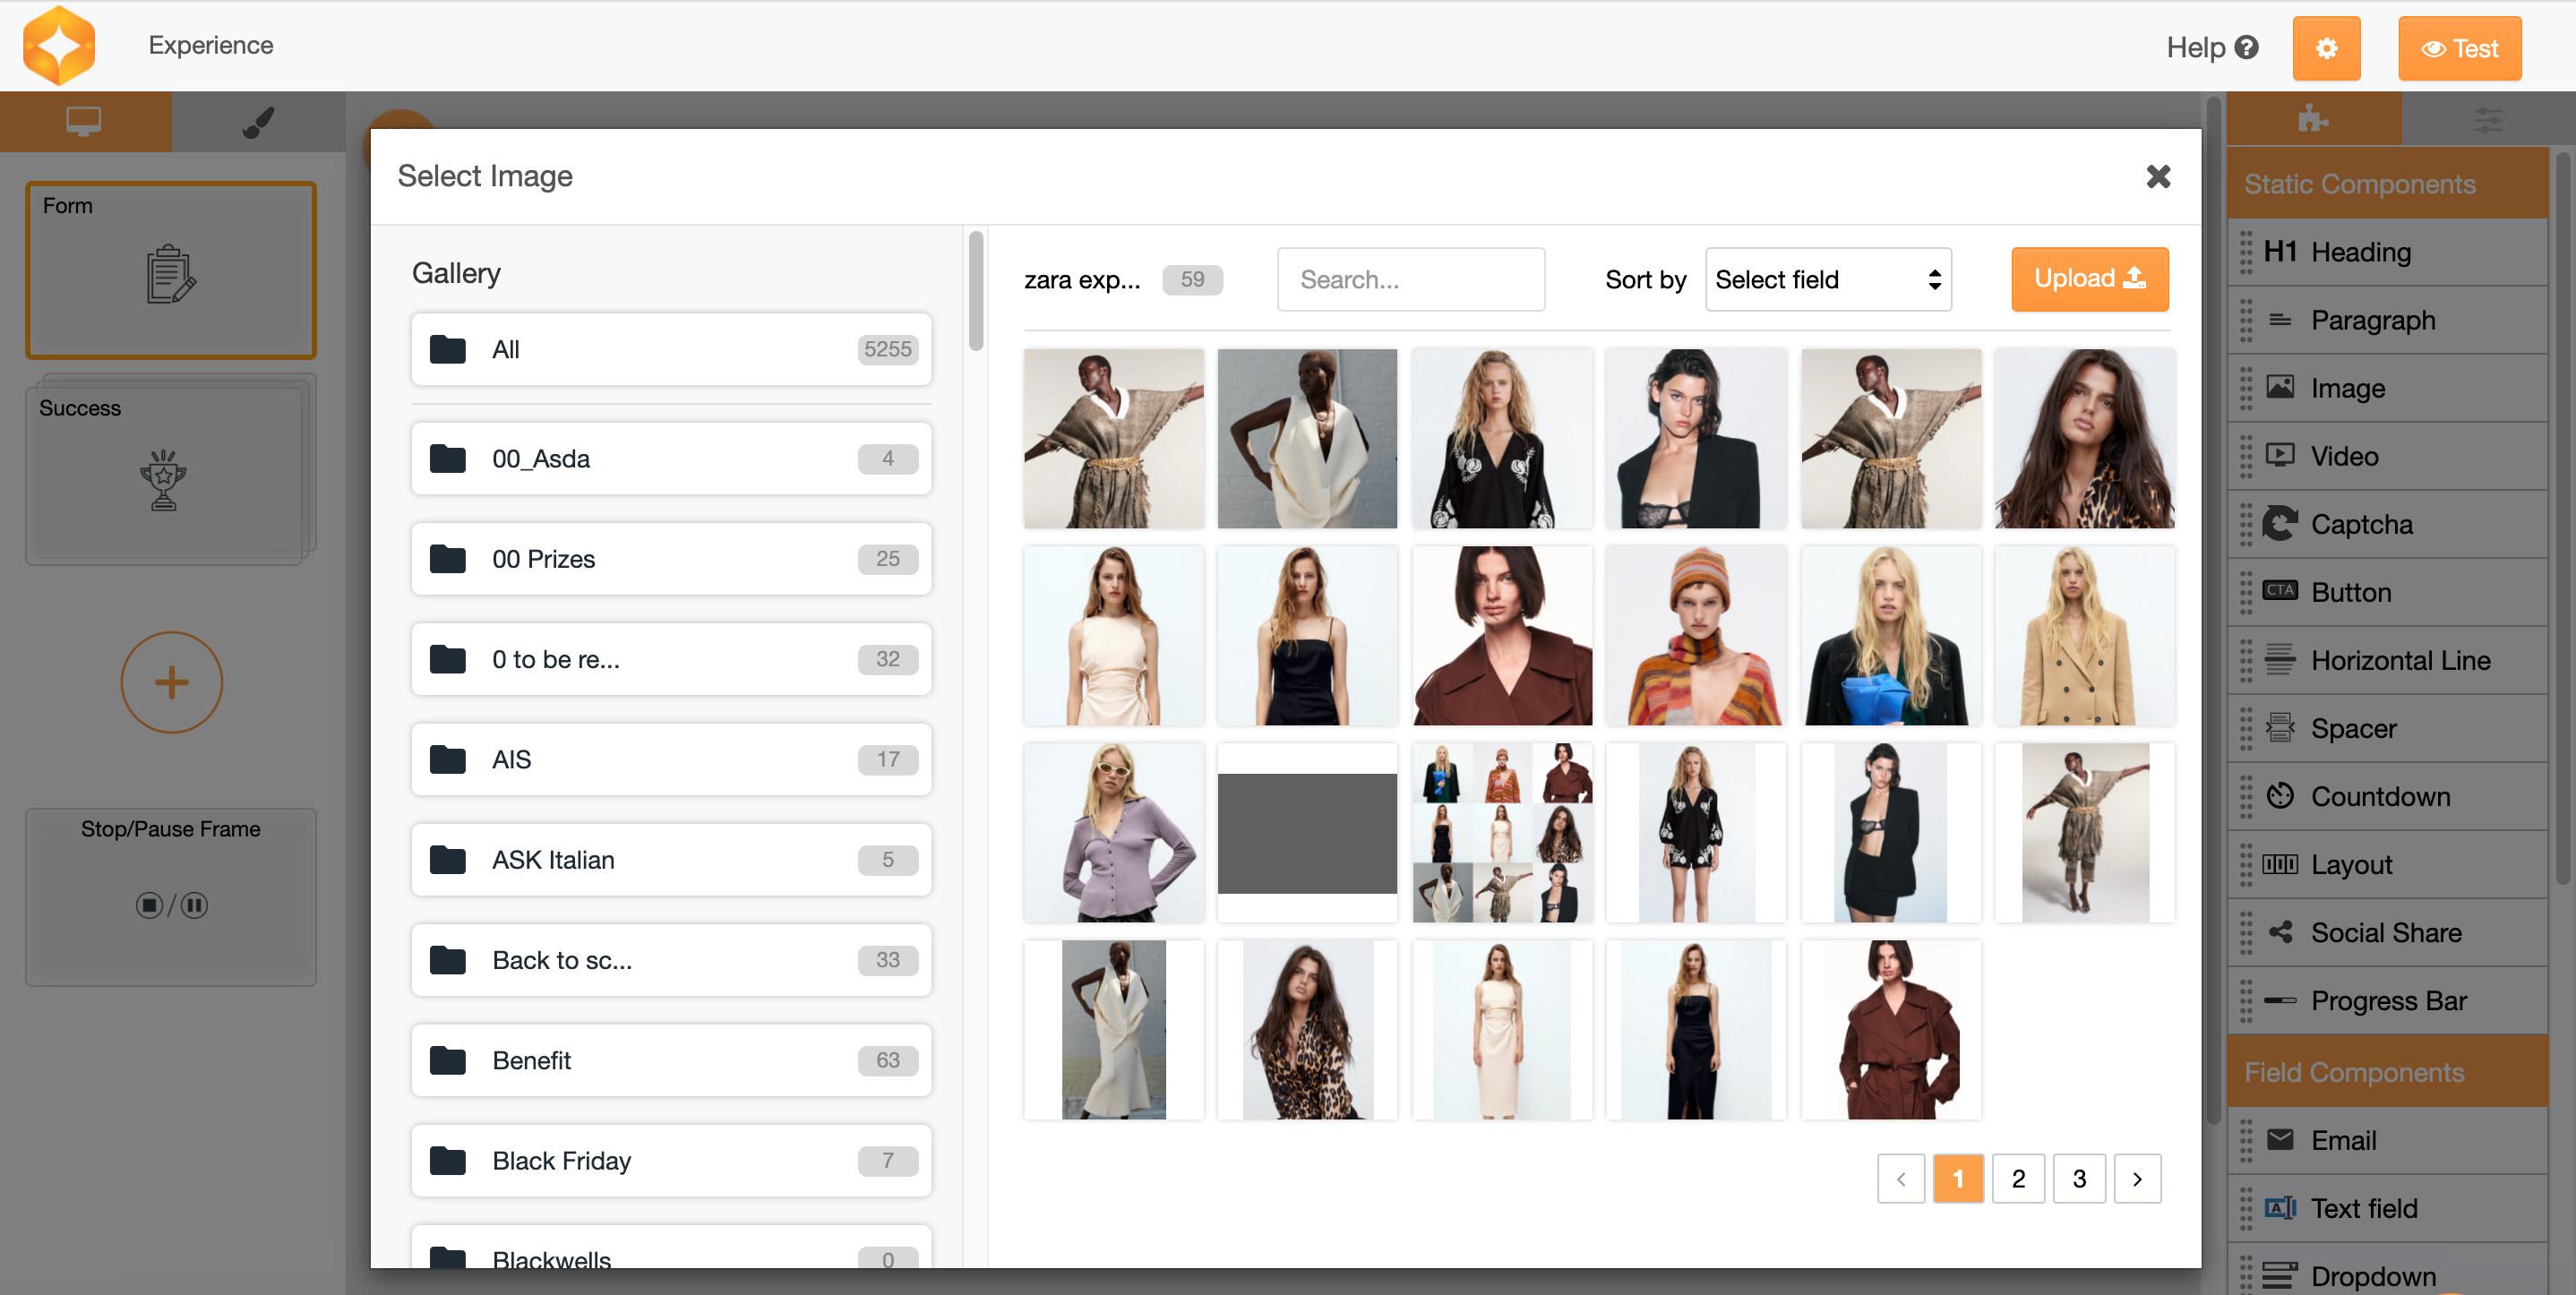Click the orange settings gear icon
This screenshot has height=1295, width=2576.
2325,48
